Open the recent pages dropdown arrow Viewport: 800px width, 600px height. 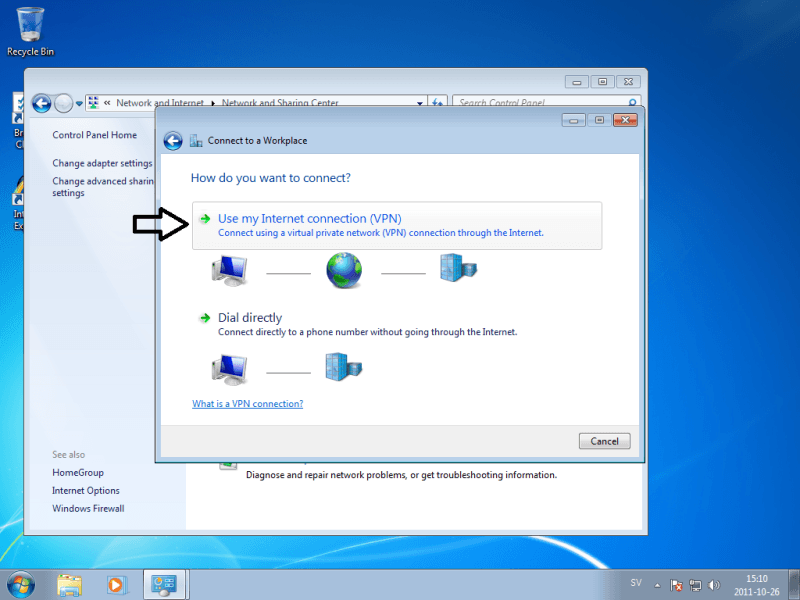pyautogui.click(x=78, y=103)
